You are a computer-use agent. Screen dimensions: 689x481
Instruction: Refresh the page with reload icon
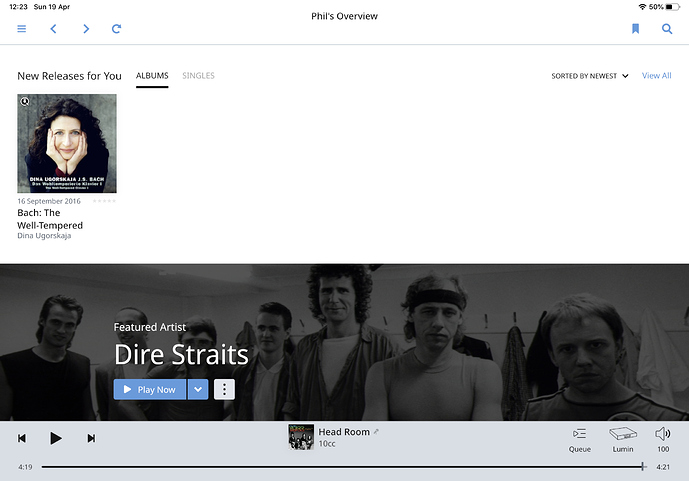click(x=116, y=29)
